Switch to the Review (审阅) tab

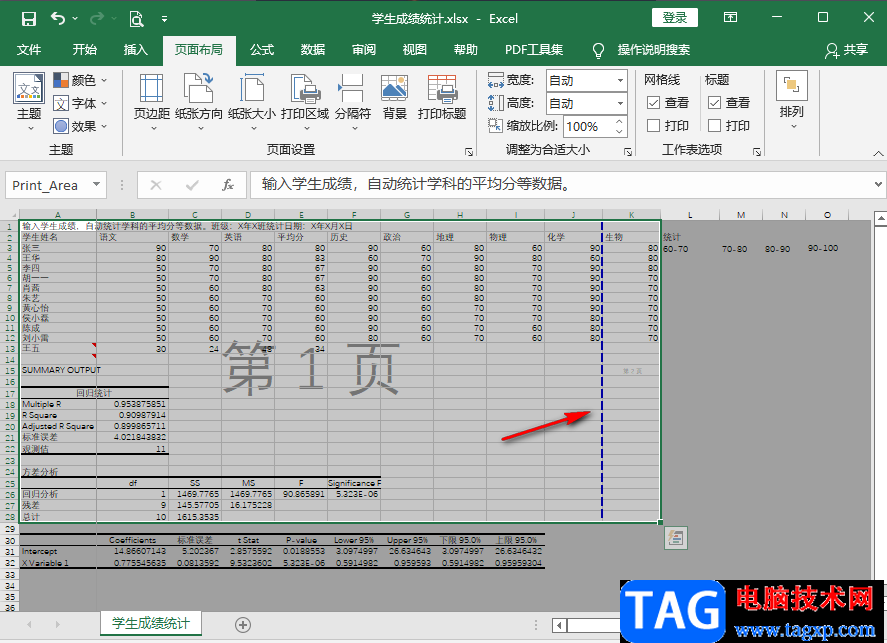point(364,50)
